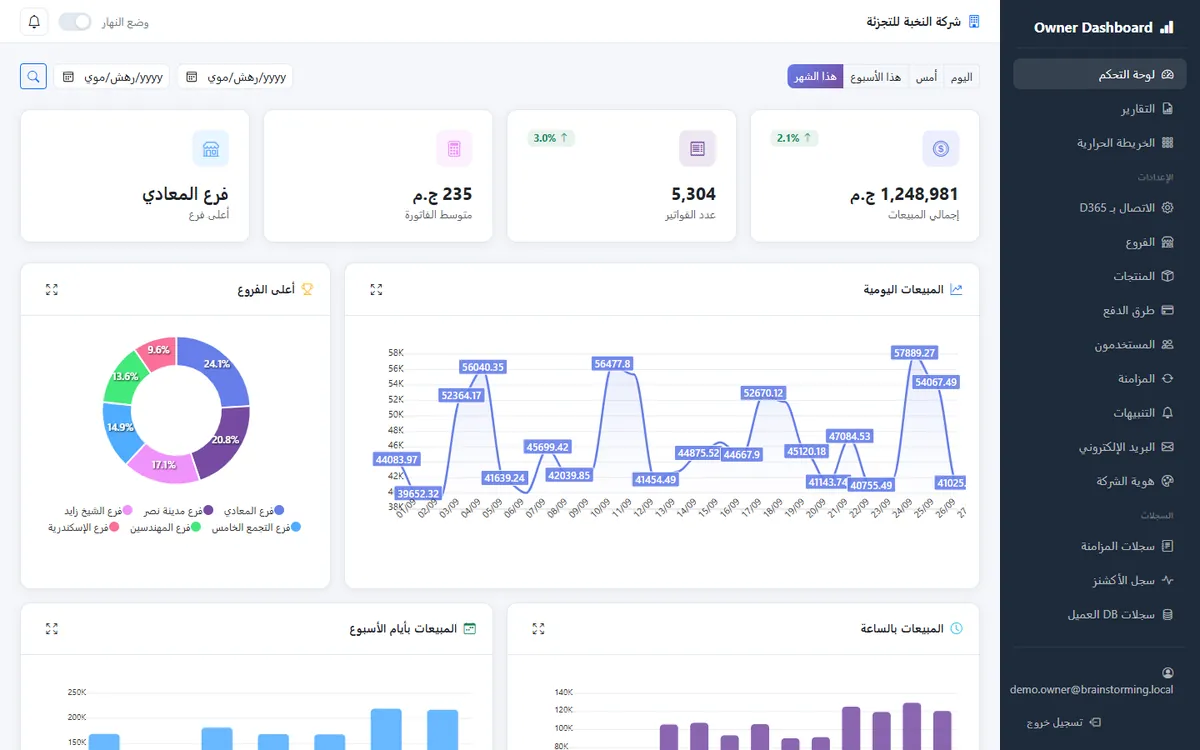Toggle فرع الإسكندرية legend entry
This screenshot has height=750, width=1200.
(84, 526)
